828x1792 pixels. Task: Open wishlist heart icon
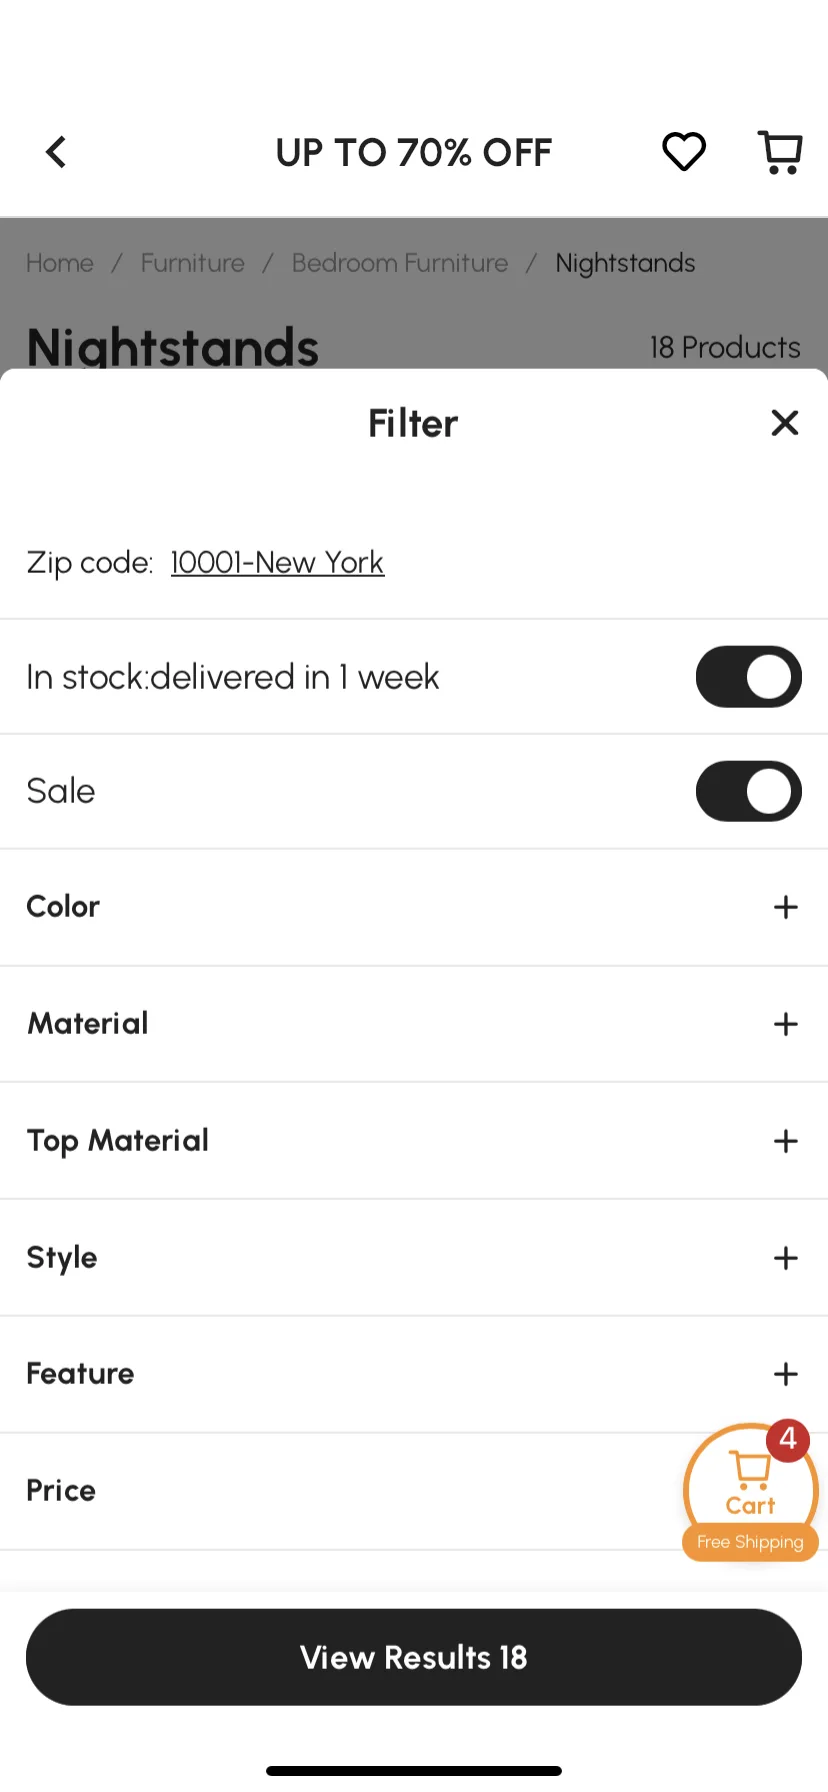pyautogui.click(x=684, y=152)
